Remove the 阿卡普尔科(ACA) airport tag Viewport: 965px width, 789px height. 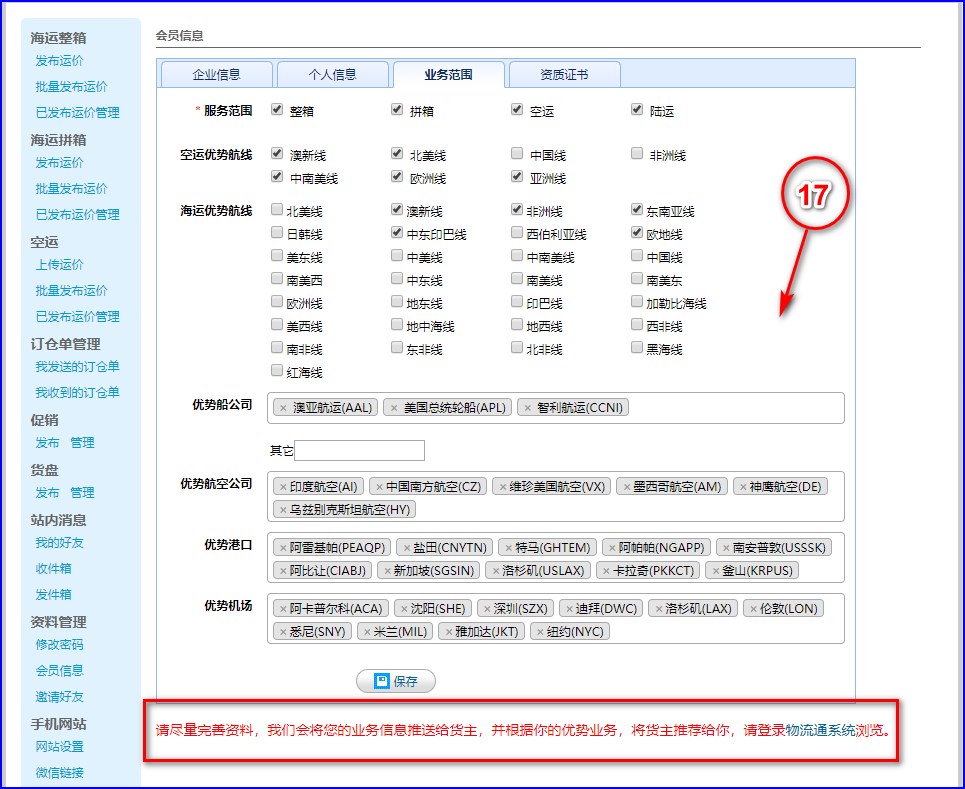[283, 609]
